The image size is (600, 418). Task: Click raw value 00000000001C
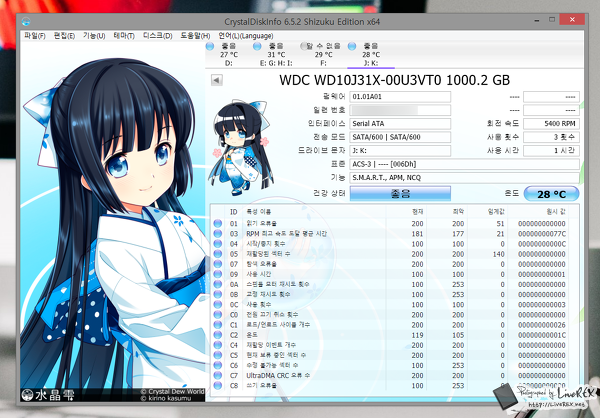click(x=542, y=335)
